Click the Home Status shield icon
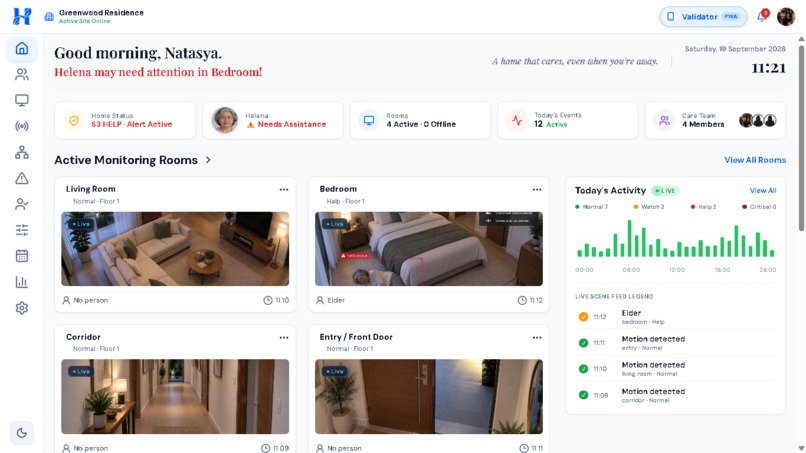This screenshot has width=806, height=453. click(x=74, y=120)
